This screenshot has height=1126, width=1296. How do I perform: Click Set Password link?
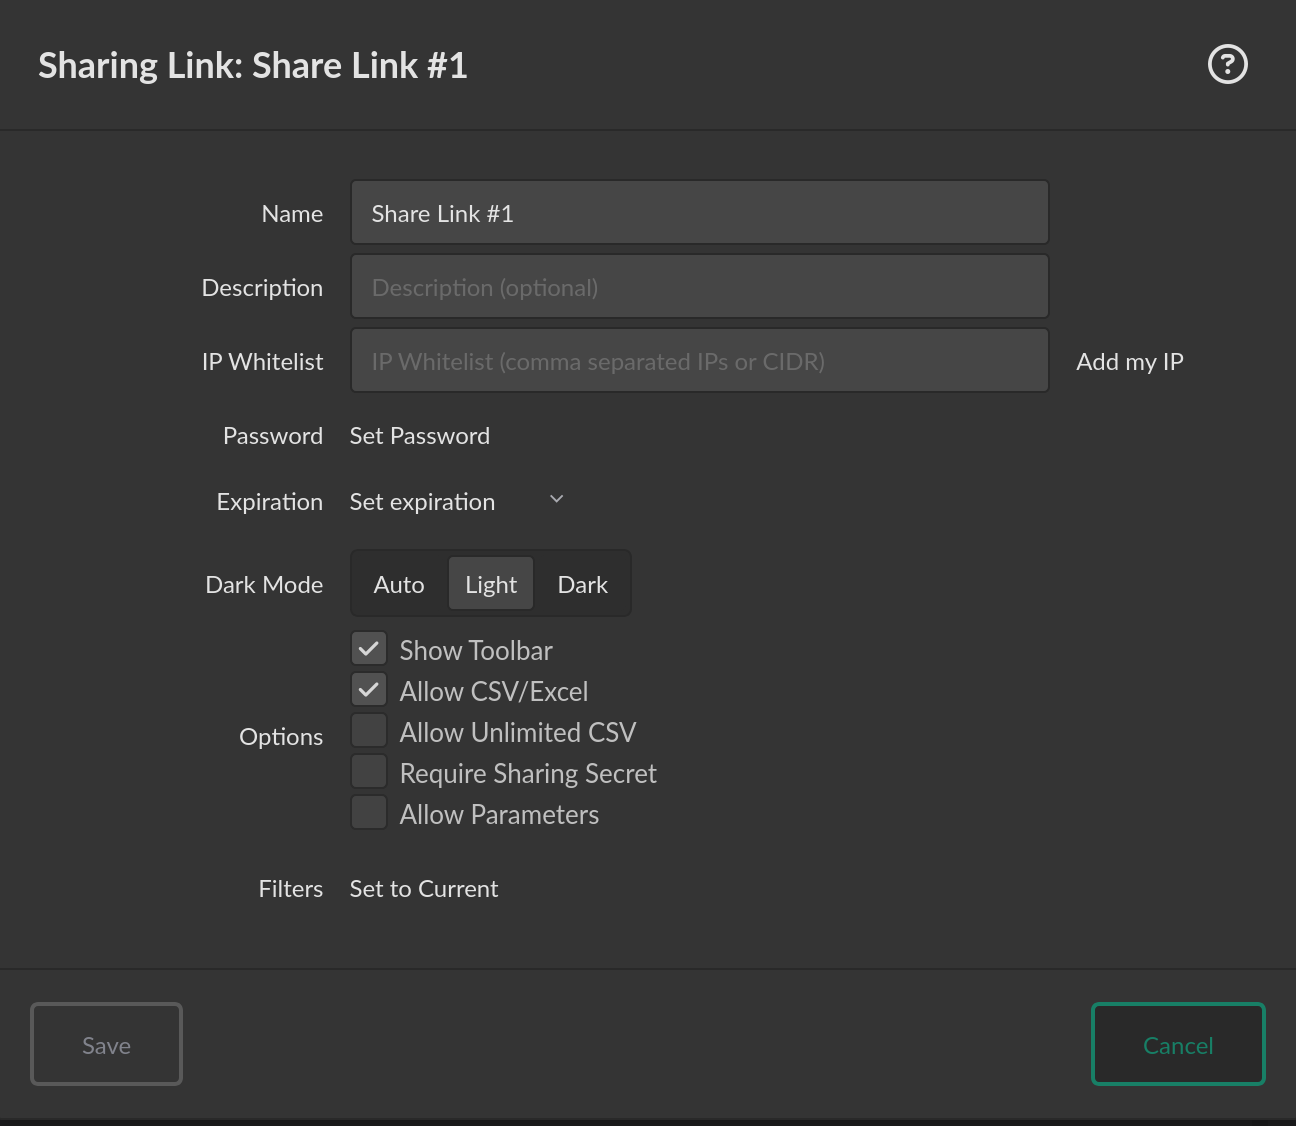pos(420,436)
